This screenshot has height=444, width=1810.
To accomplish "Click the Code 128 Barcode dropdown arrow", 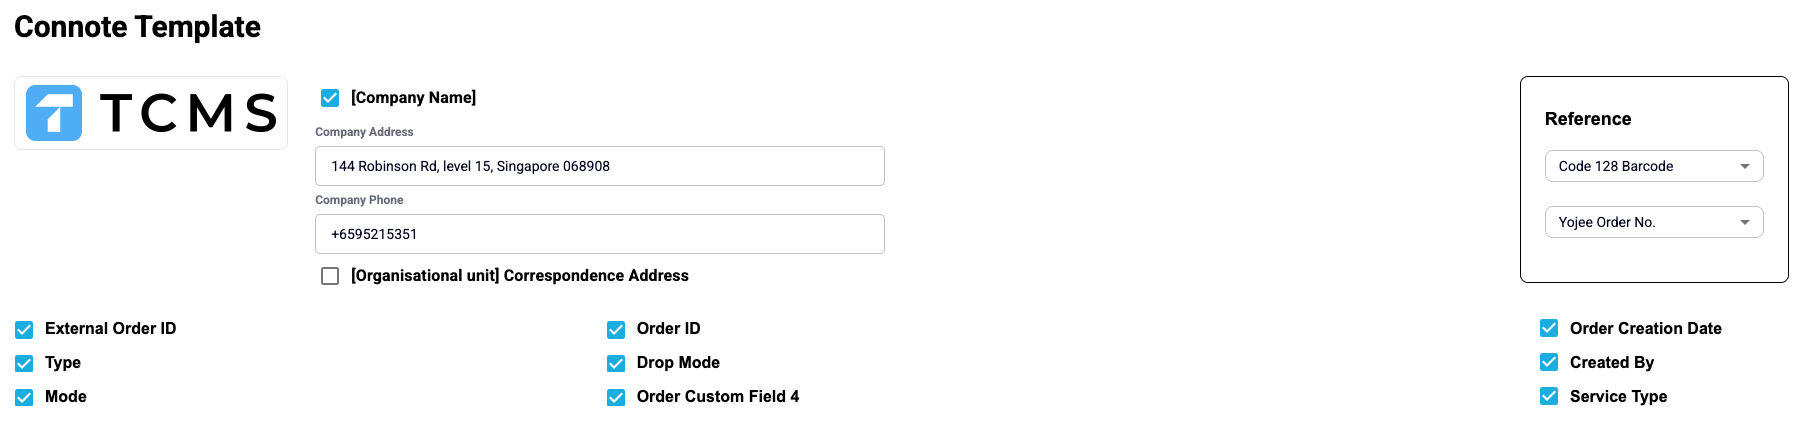I will point(1745,166).
